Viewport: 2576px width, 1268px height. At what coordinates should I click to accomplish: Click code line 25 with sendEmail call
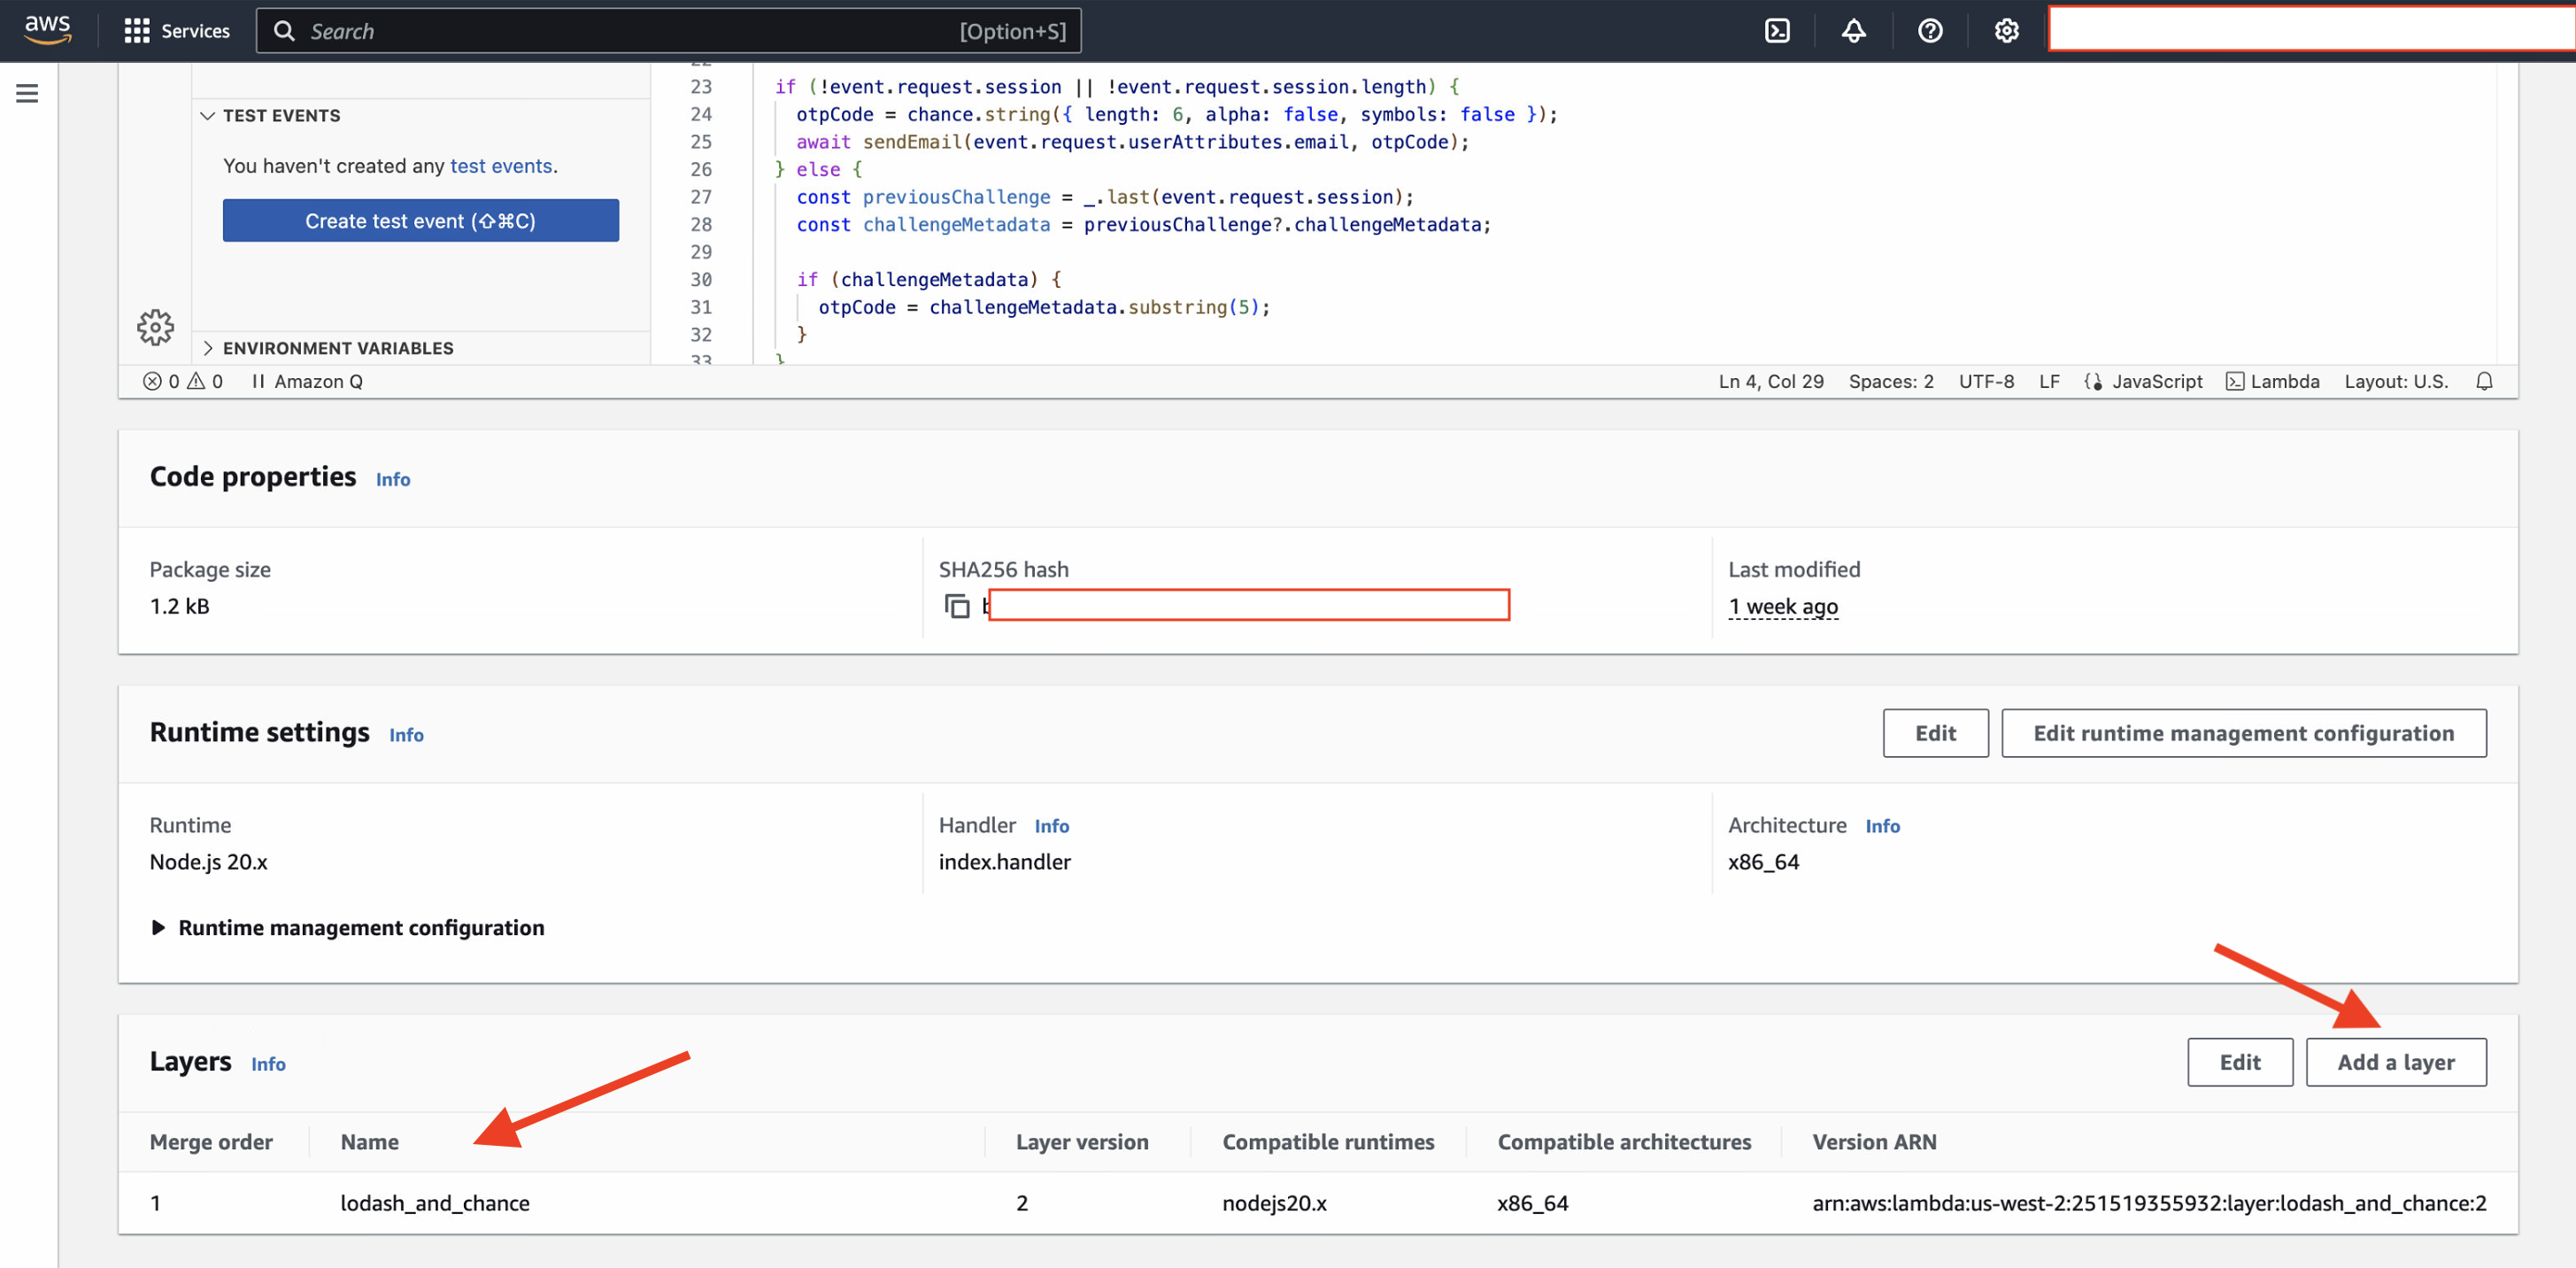pos(1132,142)
